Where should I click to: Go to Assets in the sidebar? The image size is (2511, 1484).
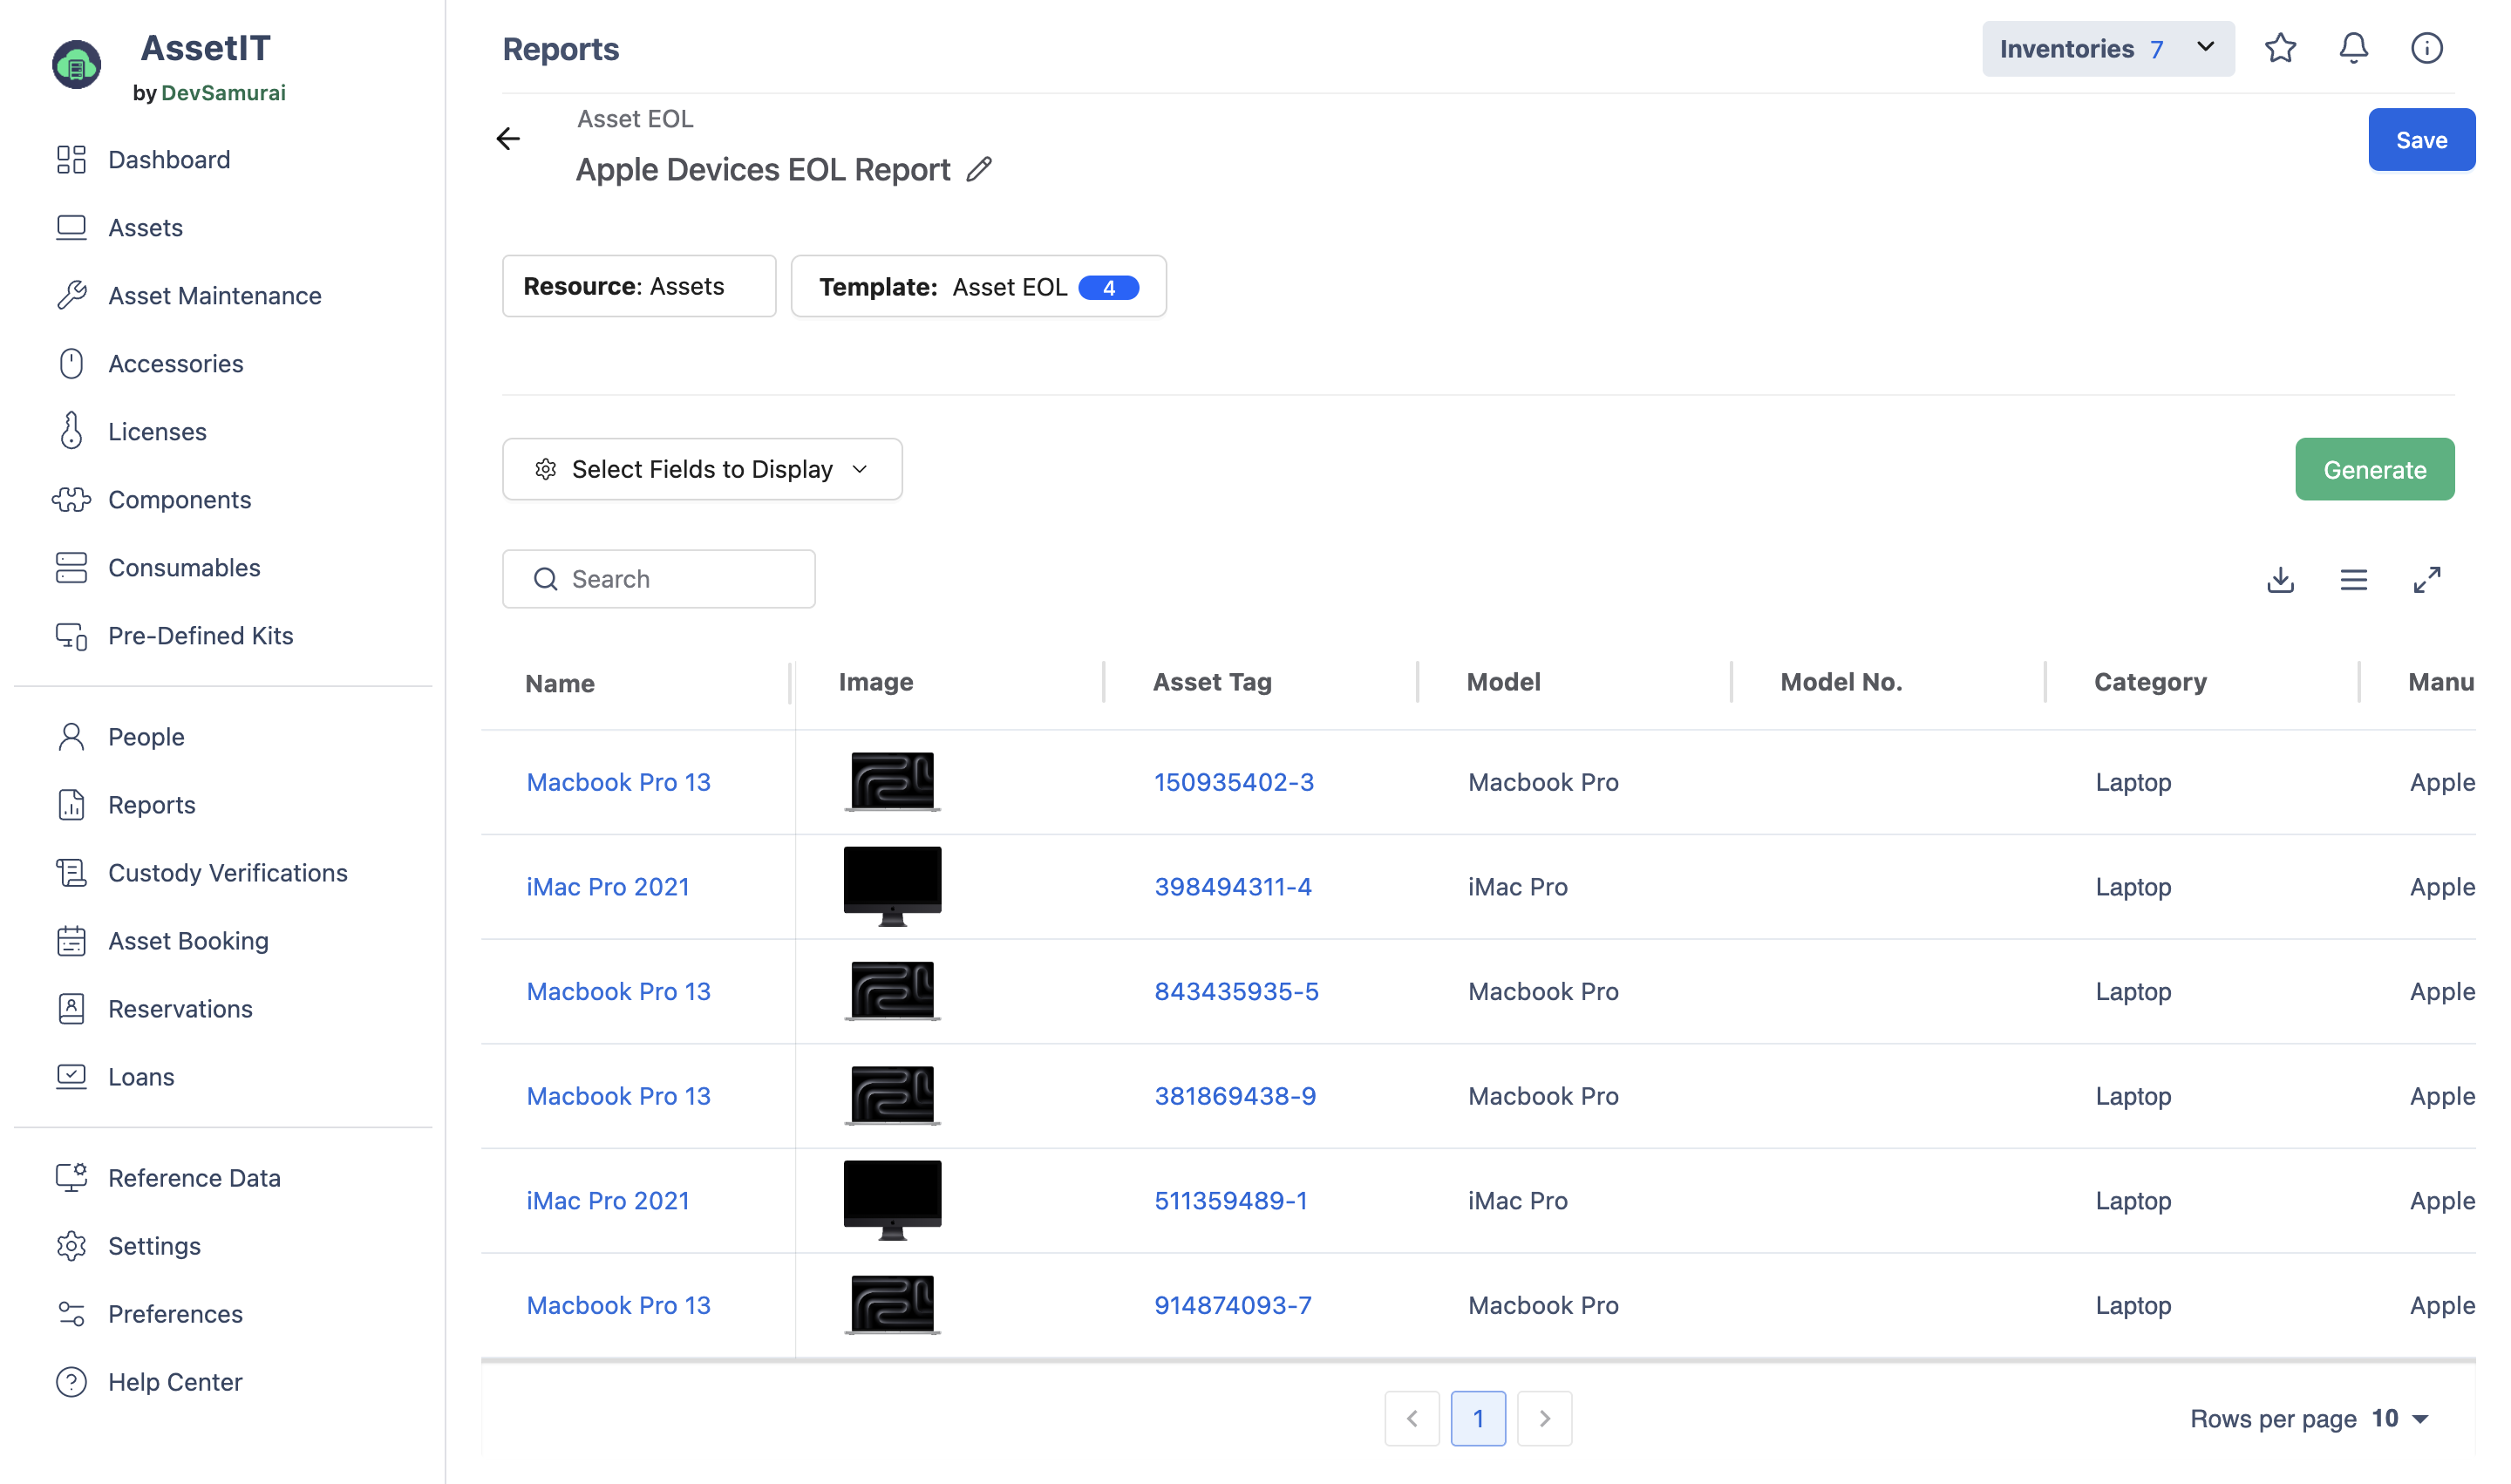click(145, 228)
